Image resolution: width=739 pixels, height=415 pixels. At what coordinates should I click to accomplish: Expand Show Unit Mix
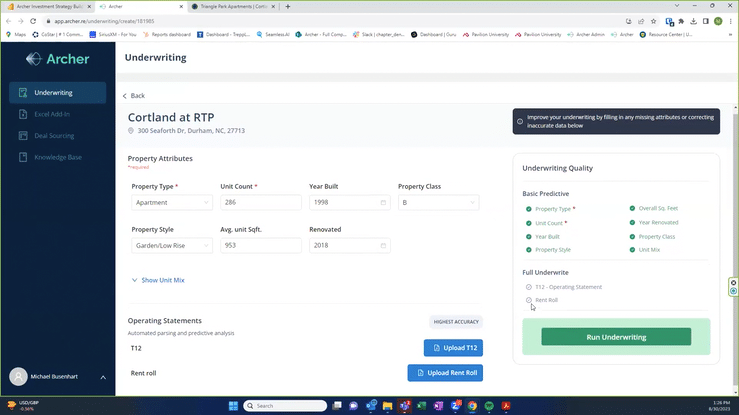tap(158, 280)
